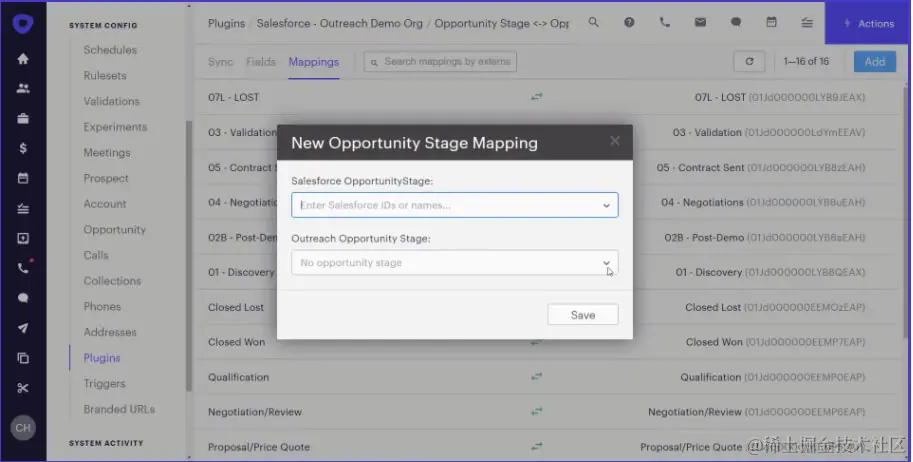The width and height of the screenshot is (913, 462).
Task: Focus the Salesforce IDs or names field
Action: pyautogui.click(x=454, y=205)
